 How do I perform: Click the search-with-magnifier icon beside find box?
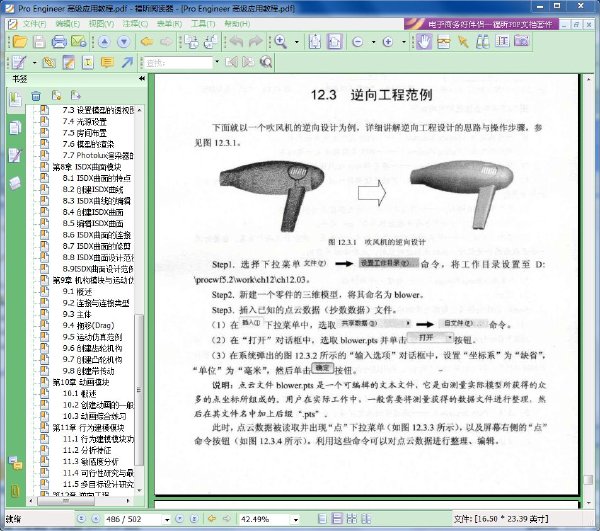tap(266, 62)
